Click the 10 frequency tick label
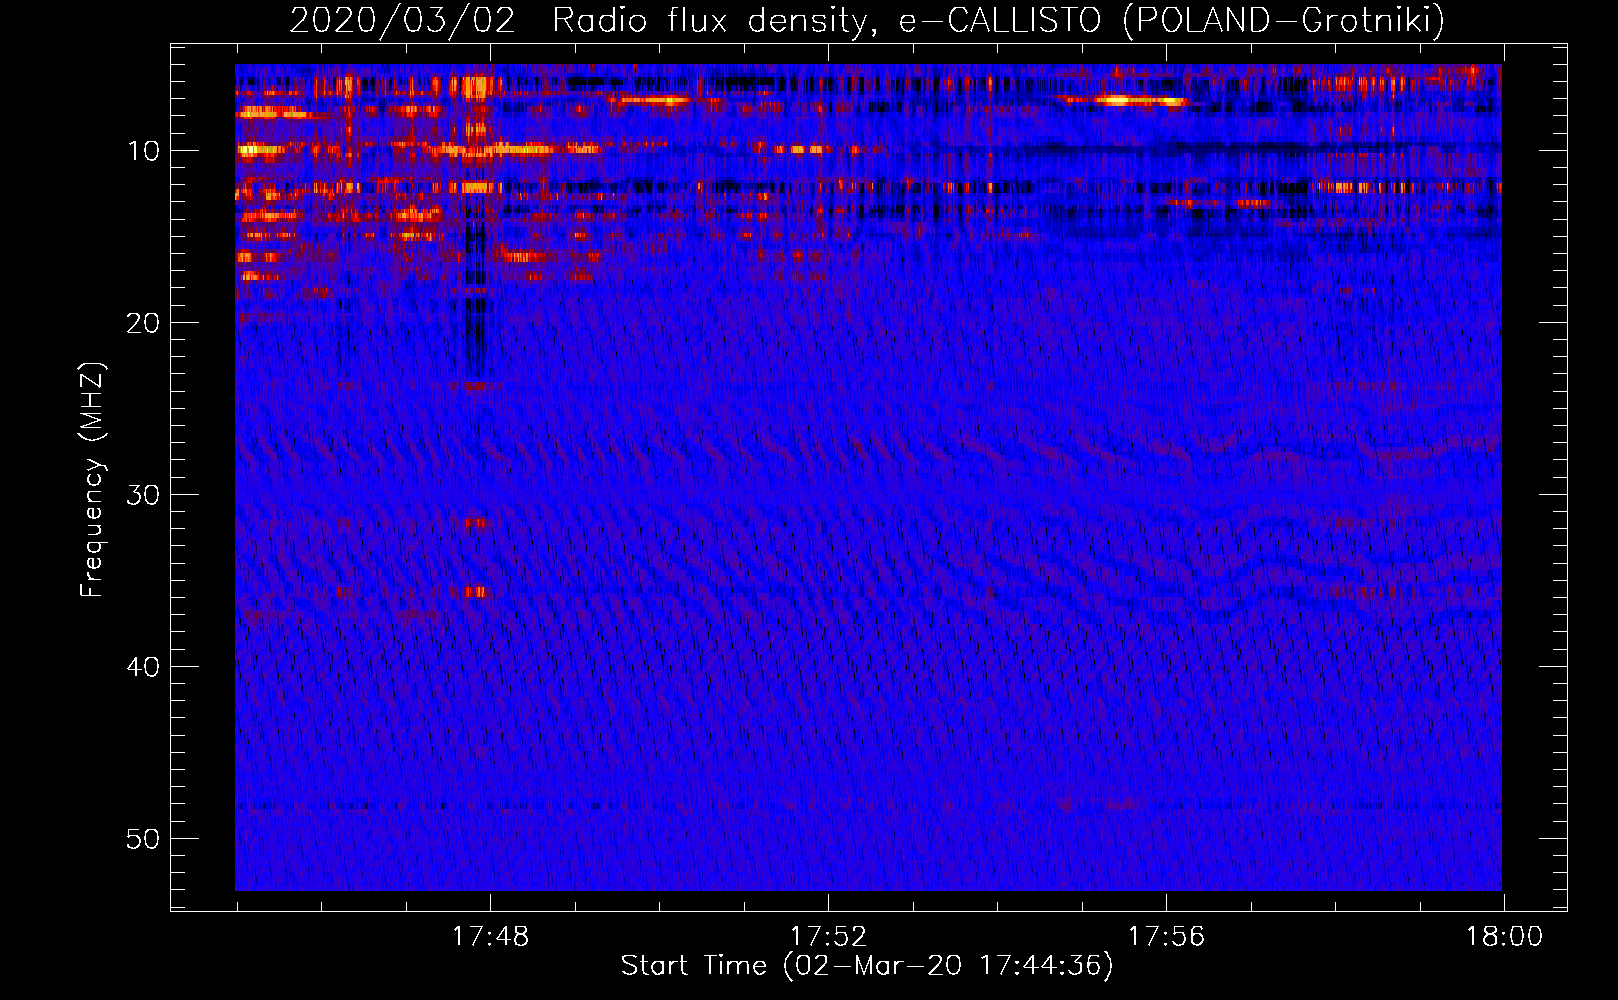Screen dimensions: 1618x1000 tap(143, 151)
